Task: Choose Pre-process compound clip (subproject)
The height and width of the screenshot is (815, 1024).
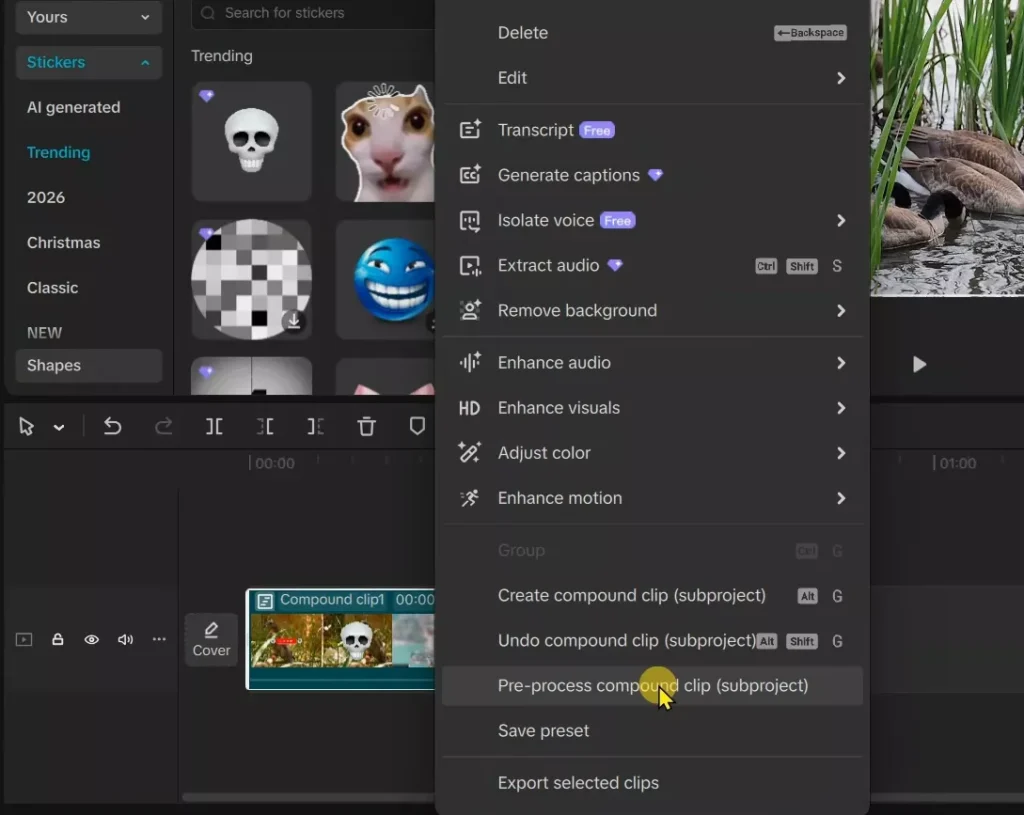Action: (652, 686)
